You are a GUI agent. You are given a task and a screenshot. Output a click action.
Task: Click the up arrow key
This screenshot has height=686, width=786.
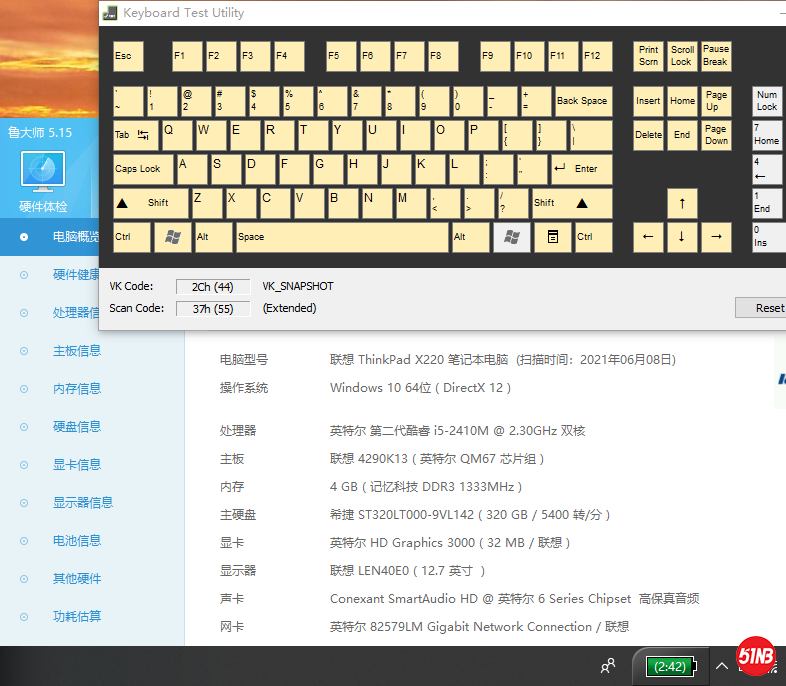click(682, 203)
